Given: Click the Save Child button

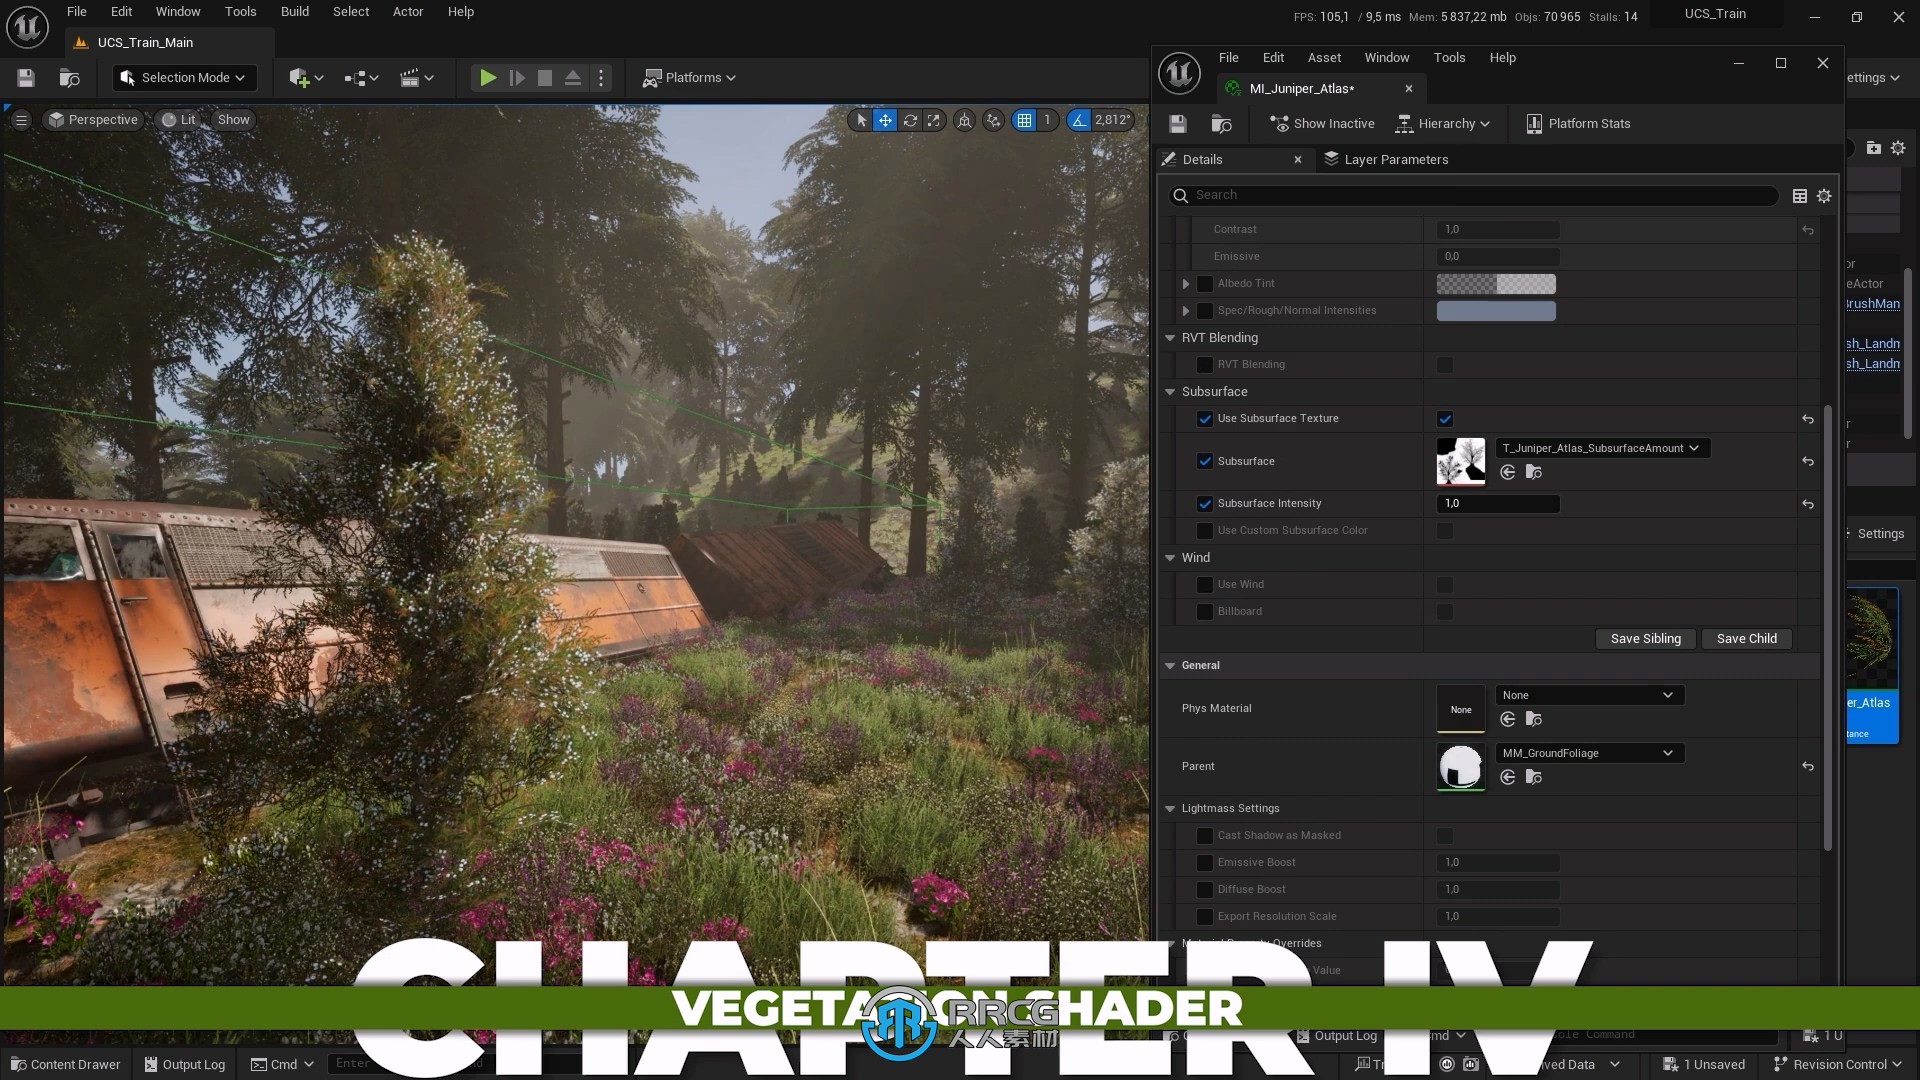Looking at the screenshot, I should (1746, 638).
